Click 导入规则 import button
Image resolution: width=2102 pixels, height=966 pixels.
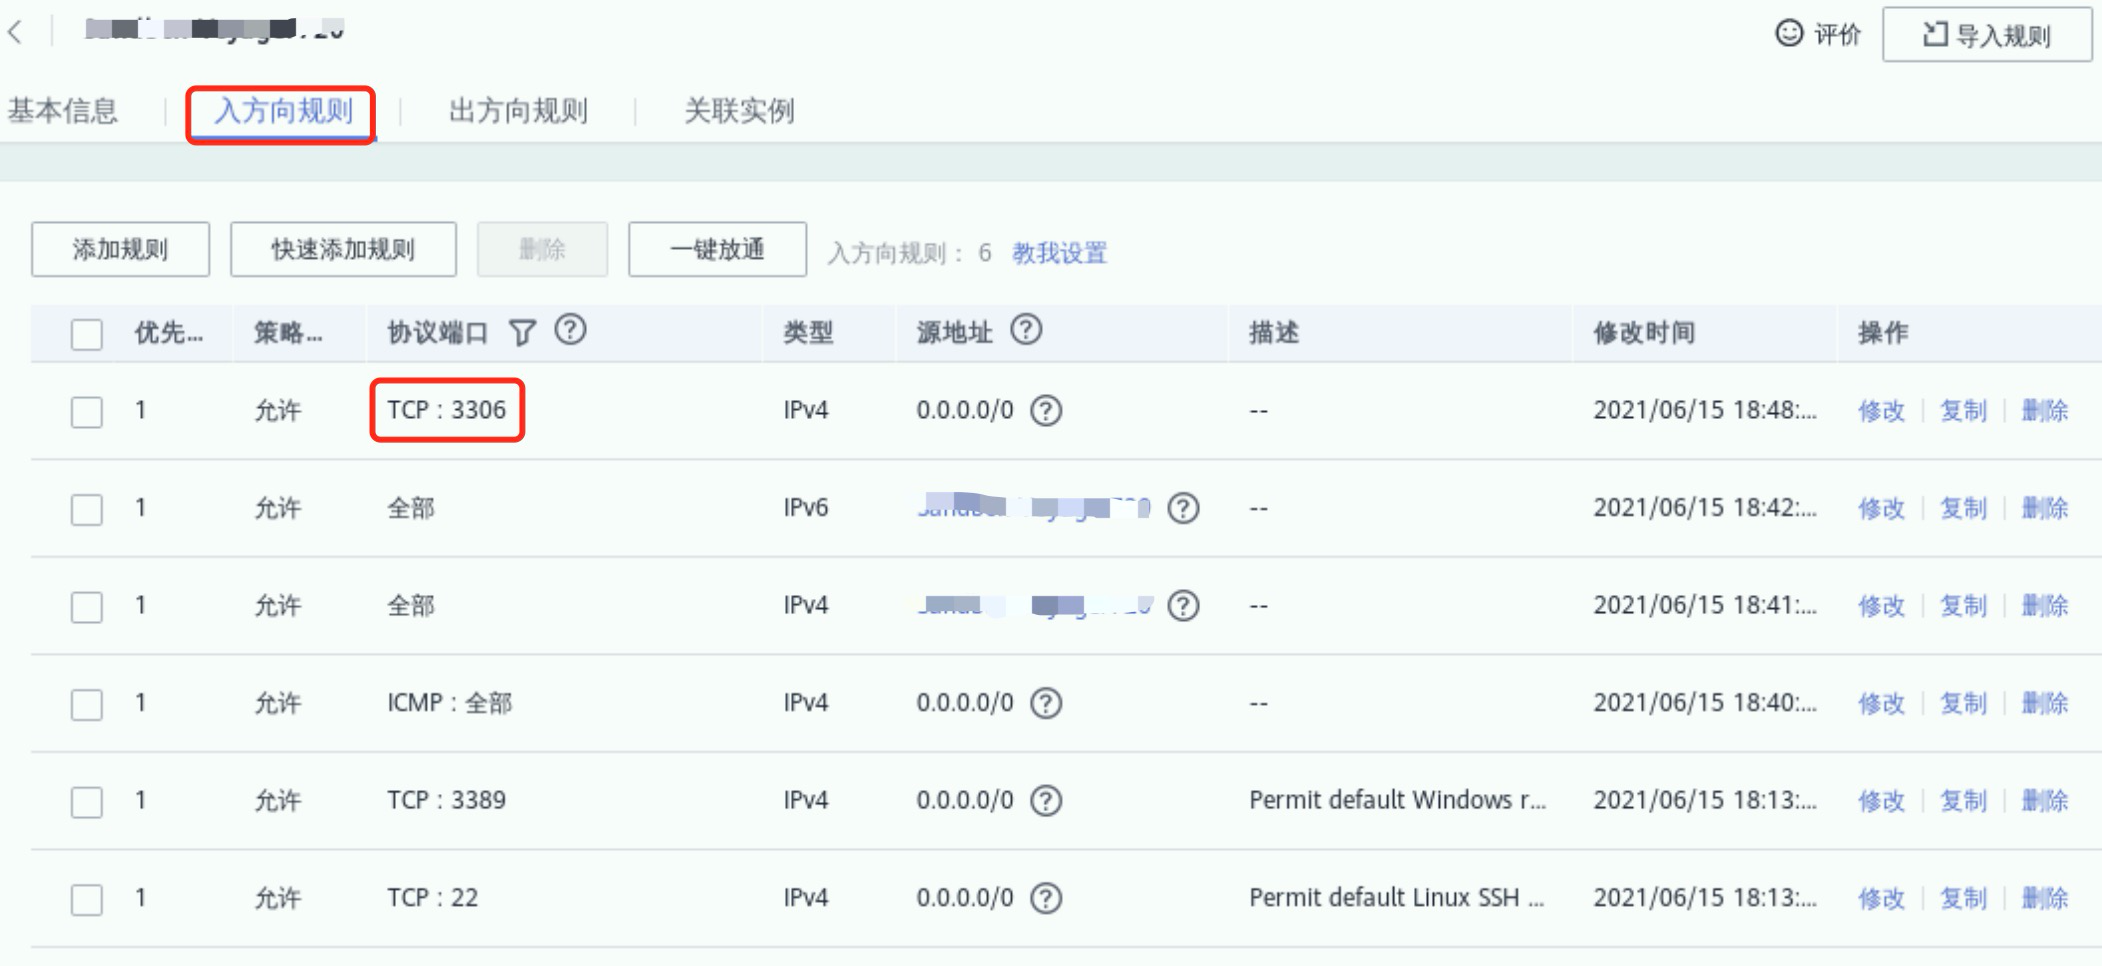[x=1986, y=35]
